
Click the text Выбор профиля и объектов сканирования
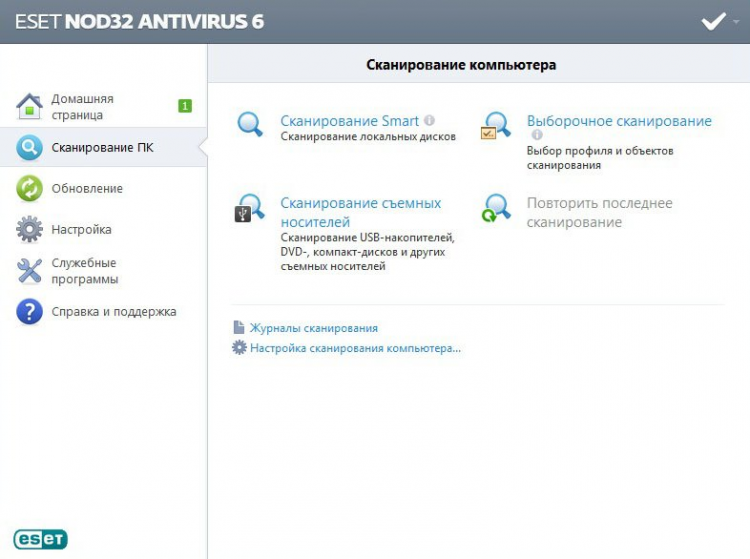(600, 158)
